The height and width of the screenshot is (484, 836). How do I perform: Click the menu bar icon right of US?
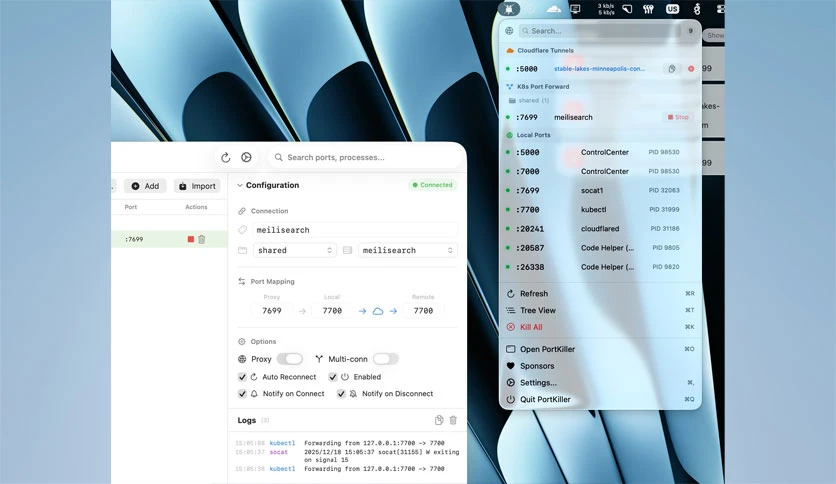pyautogui.click(x=697, y=9)
